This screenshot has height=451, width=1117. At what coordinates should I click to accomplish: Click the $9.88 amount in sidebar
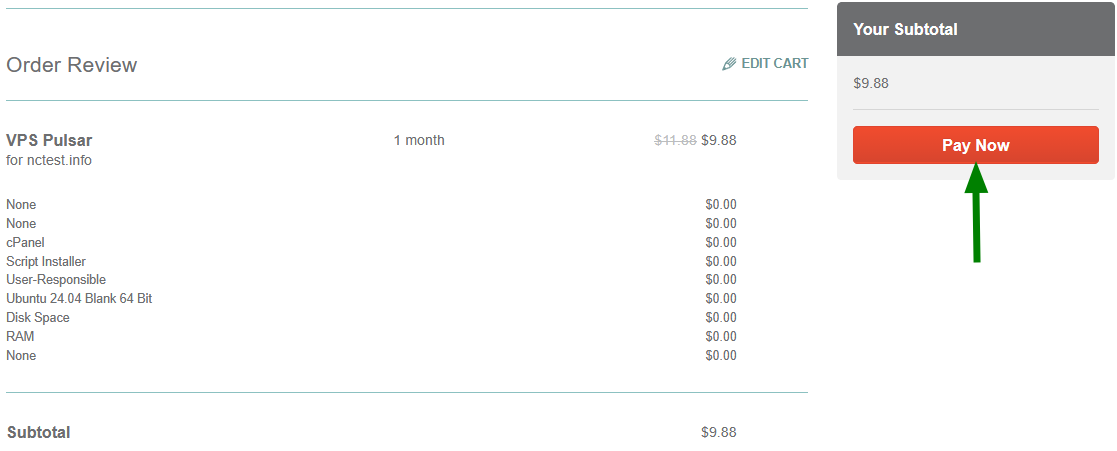(x=871, y=83)
